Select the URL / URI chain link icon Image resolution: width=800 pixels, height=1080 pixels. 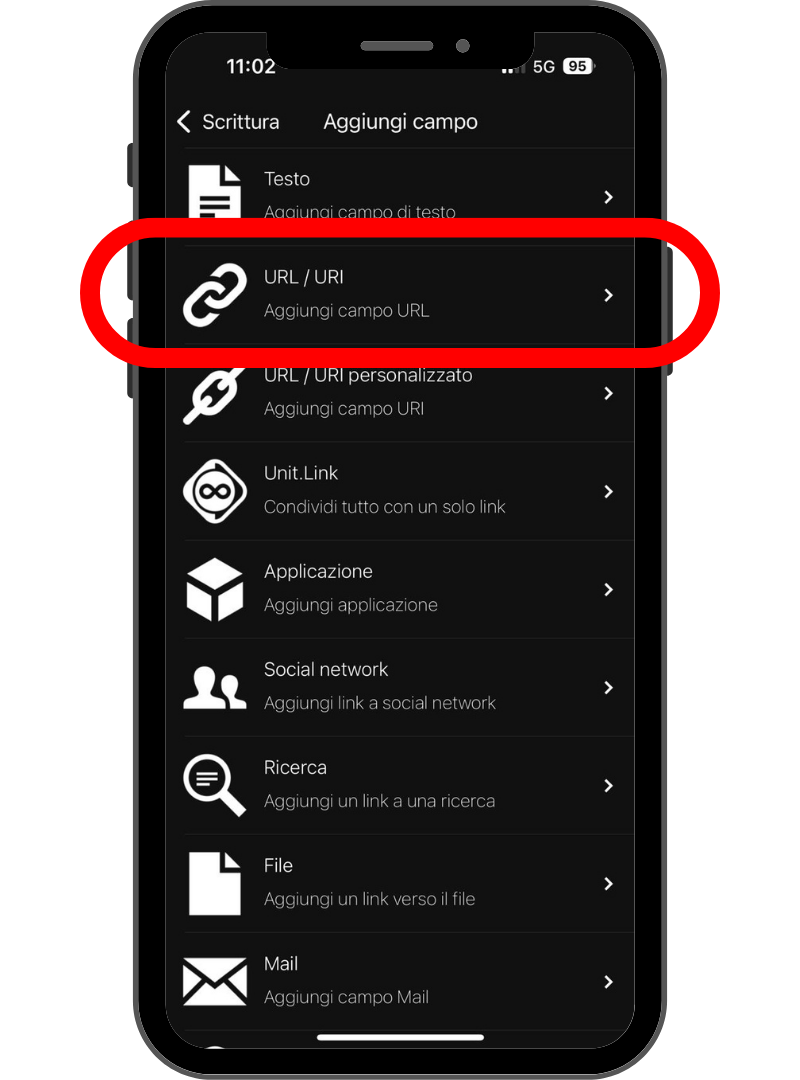tap(214, 295)
